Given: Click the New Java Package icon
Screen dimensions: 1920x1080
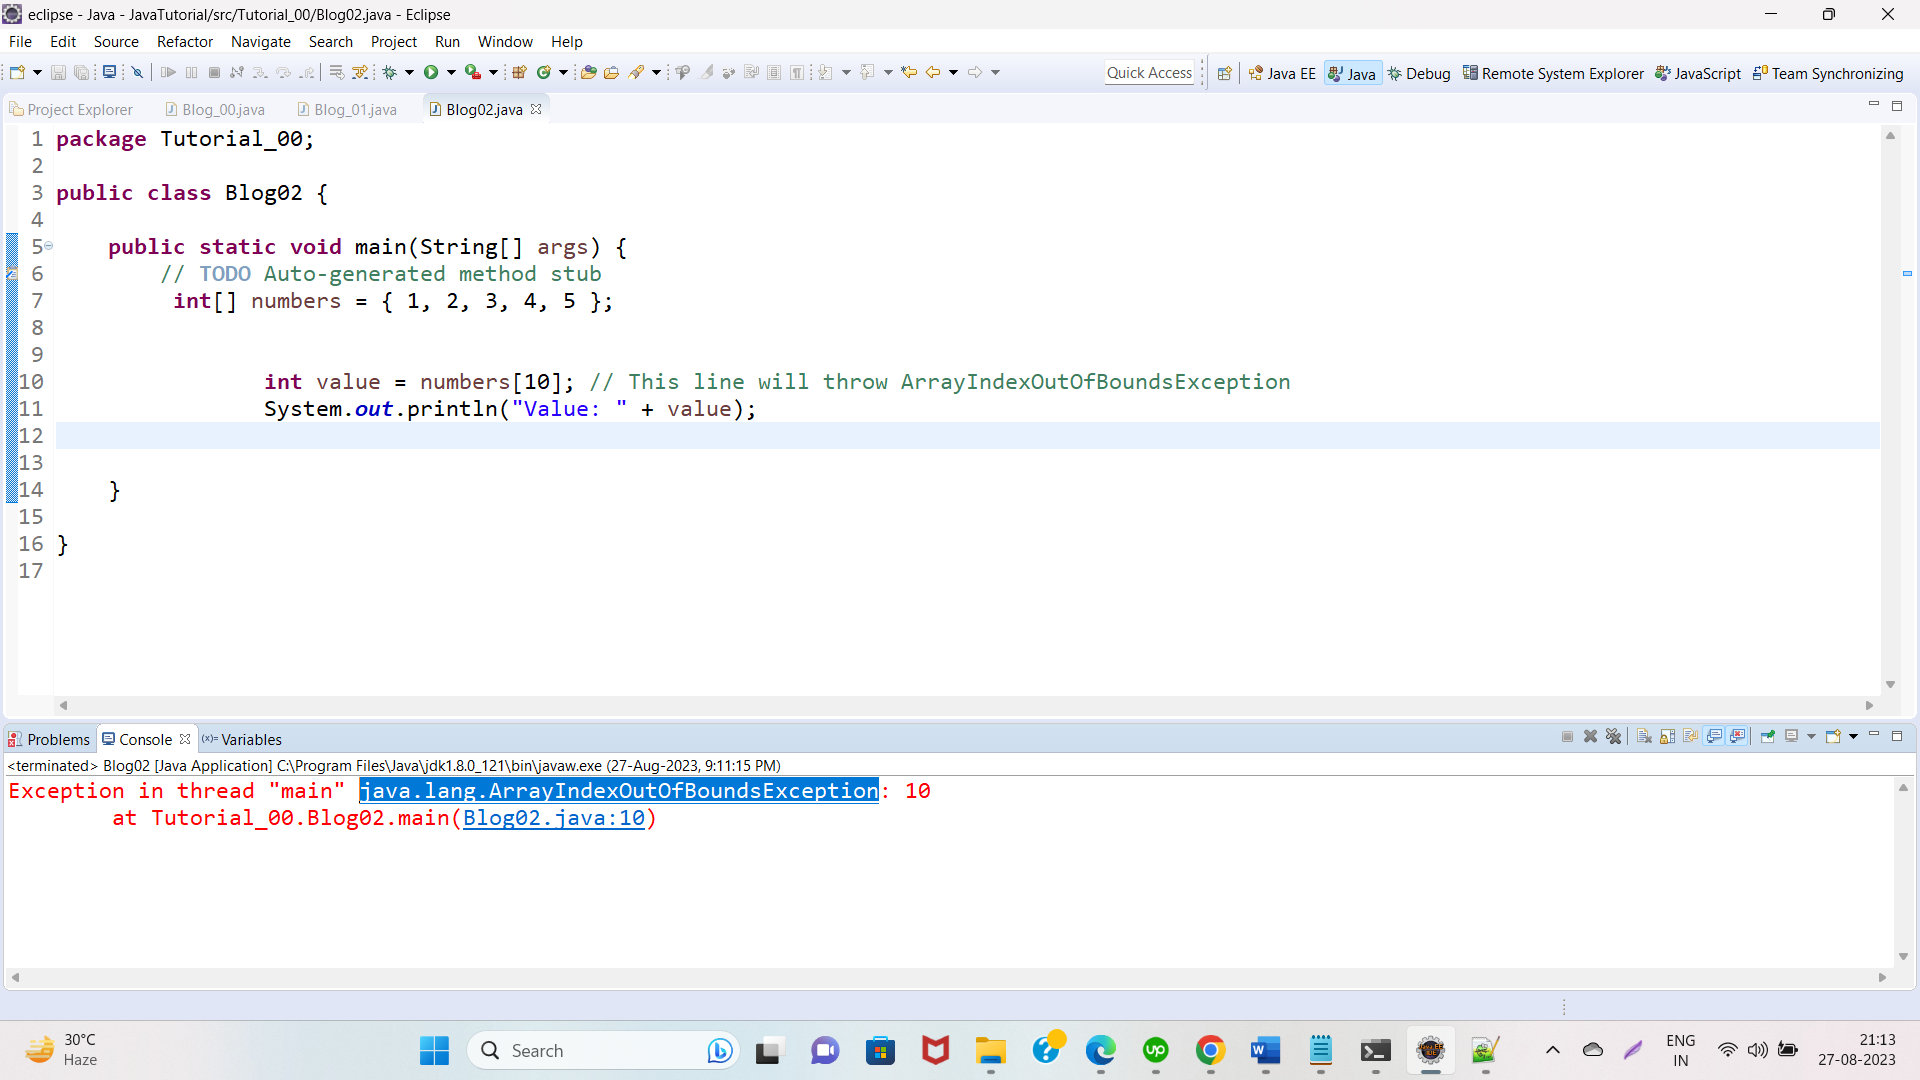Looking at the screenshot, I should 519,72.
